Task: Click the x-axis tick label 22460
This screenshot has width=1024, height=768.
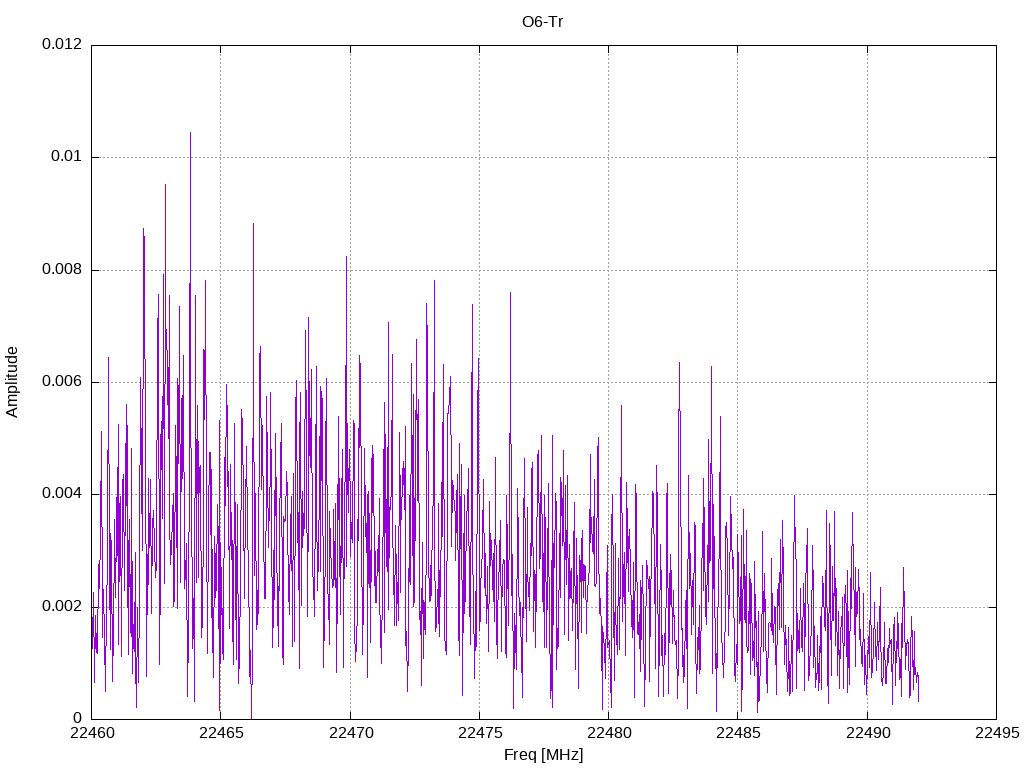Action: coord(92,733)
